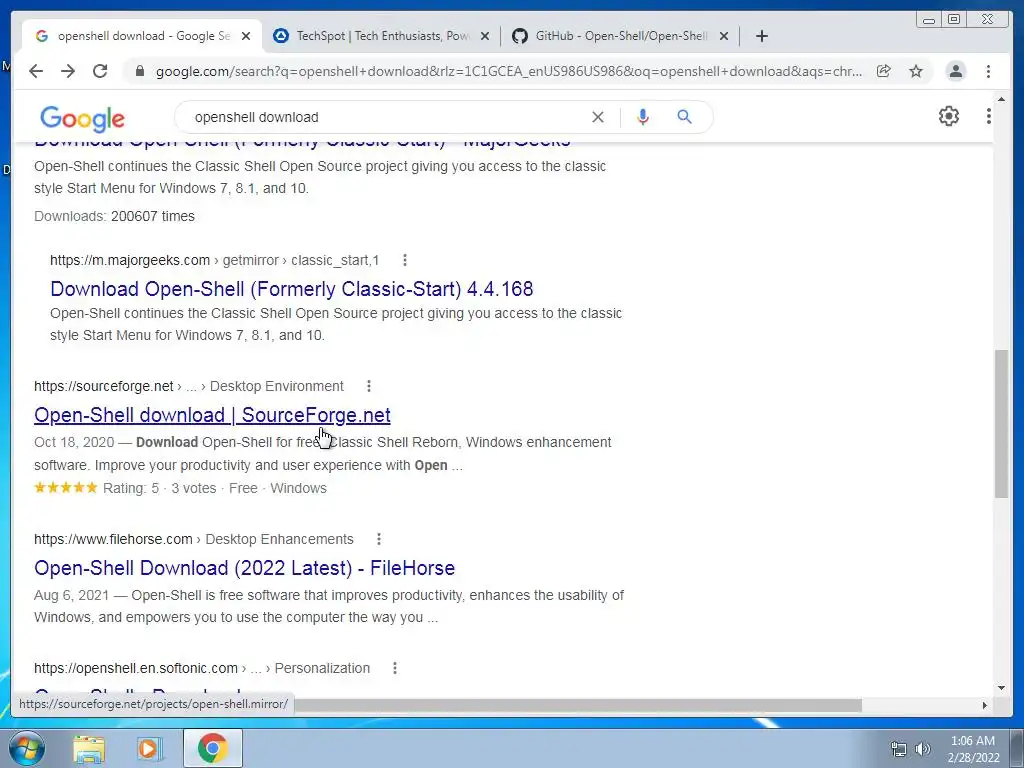Screen dimensions: 1024x768
Task: Select the openshell download Google tab
Action: click(142, 36)
